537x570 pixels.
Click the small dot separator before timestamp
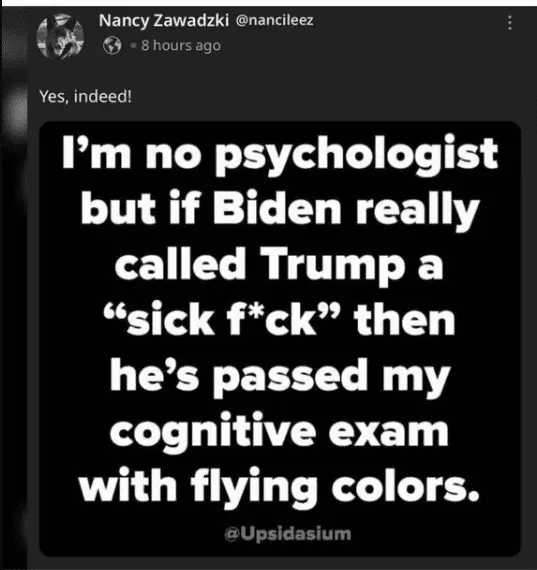point(133,46)
